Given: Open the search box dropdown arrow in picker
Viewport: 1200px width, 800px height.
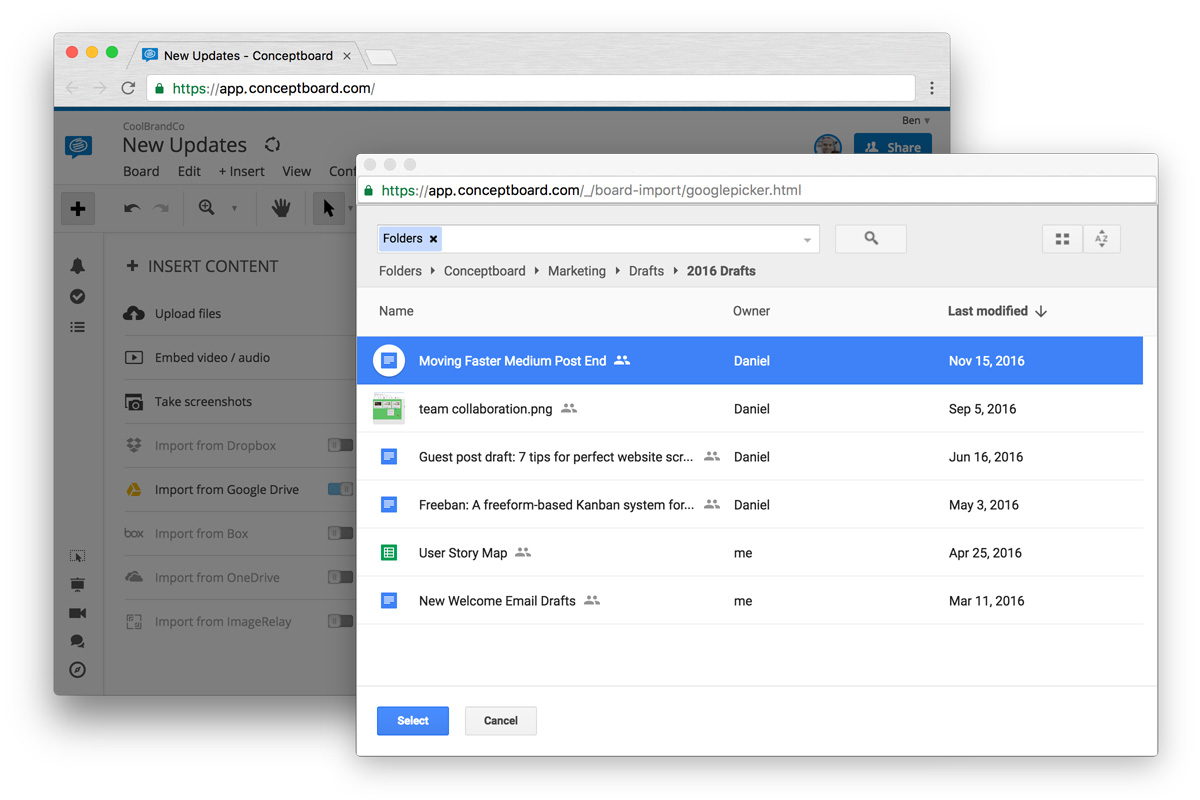Looking at the screenshot, I should coord(807,240).
